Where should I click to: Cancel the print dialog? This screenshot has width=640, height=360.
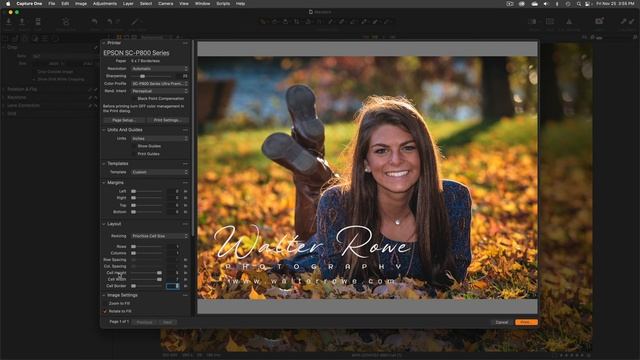coord(502,322)
